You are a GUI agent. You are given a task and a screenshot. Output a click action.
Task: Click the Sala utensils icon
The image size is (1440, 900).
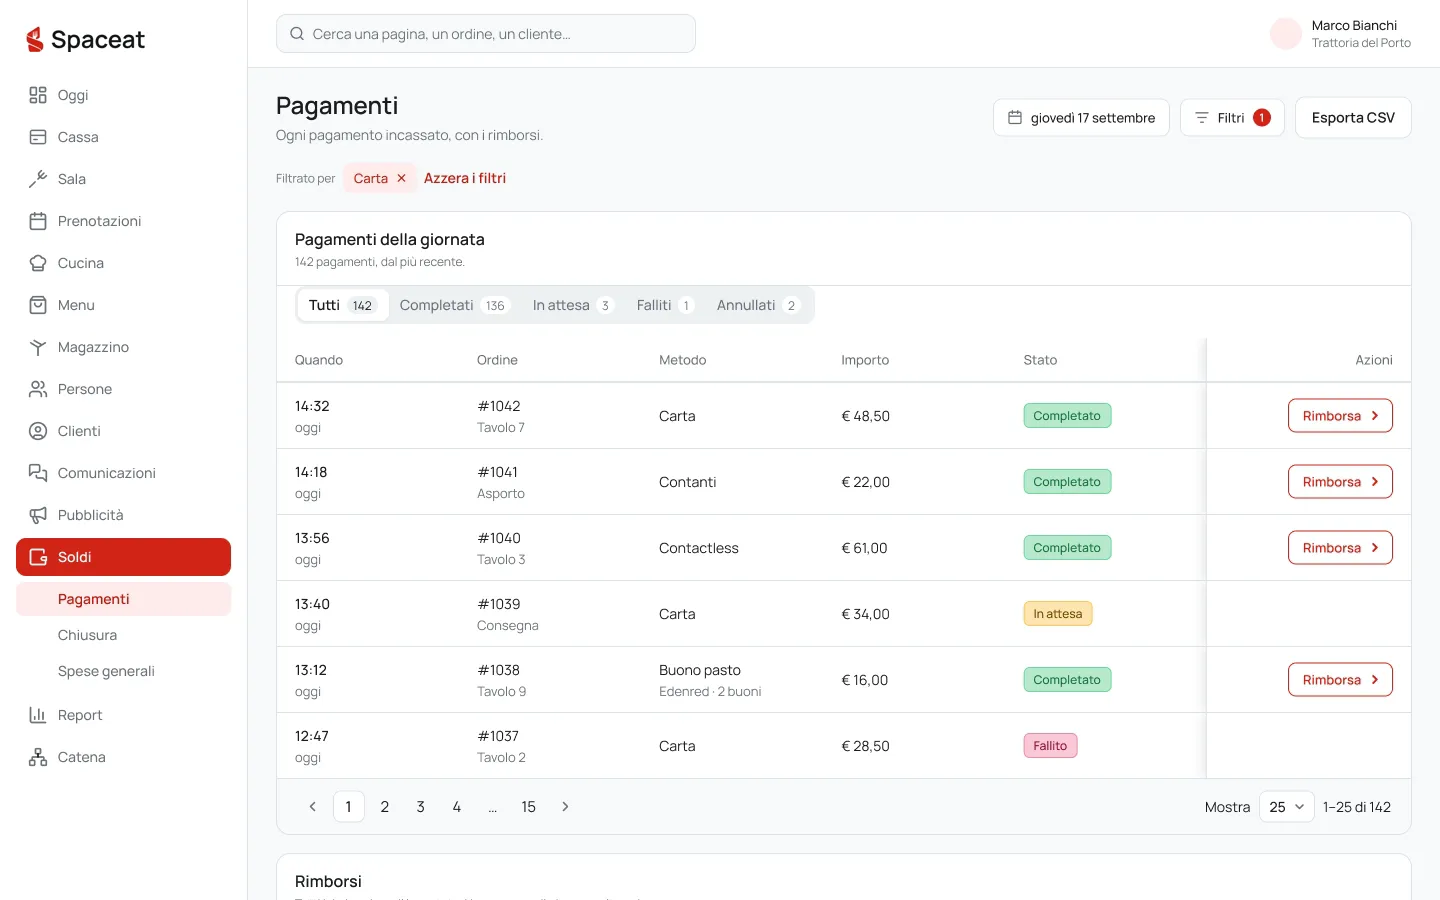pyautogui.click(x=38, y=179)
